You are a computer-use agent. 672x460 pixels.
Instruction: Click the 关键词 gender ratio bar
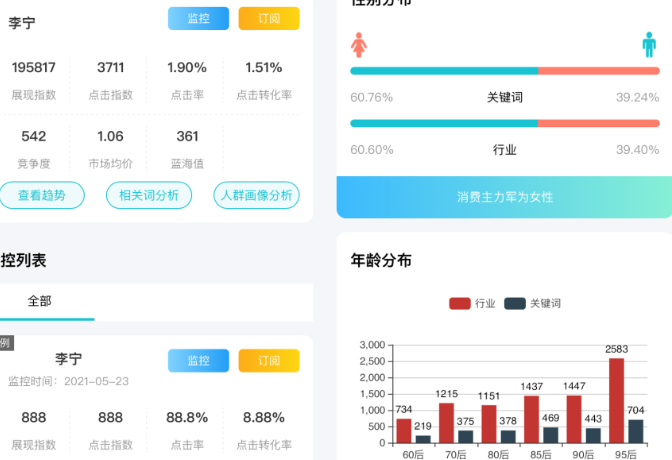(x=505, y=71)
